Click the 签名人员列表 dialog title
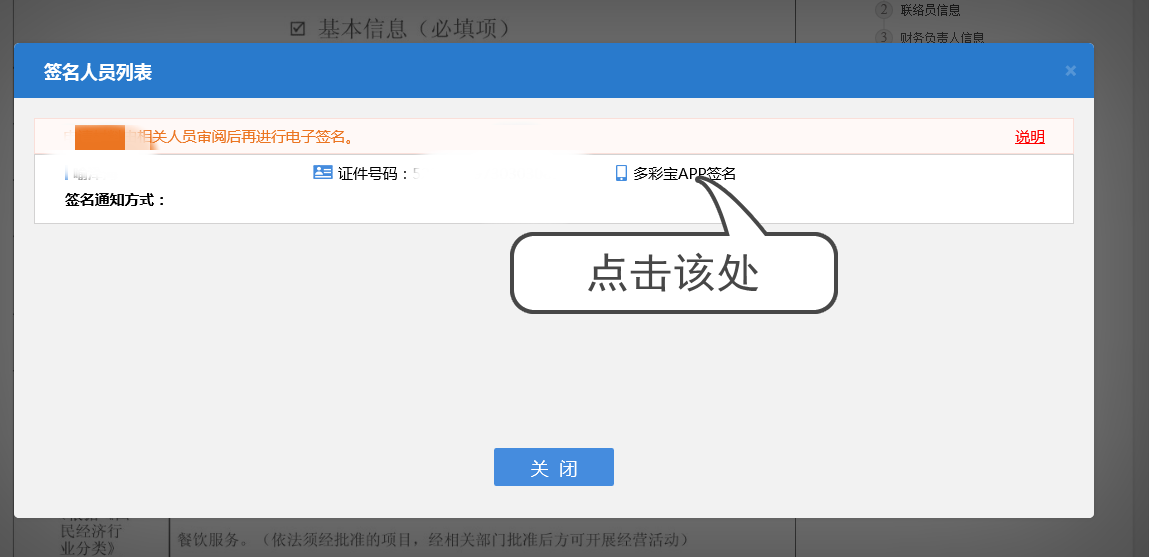Image resolution: width=1149 pixels, height=557 pixels. pyautogui.click(x=98, y=72)
